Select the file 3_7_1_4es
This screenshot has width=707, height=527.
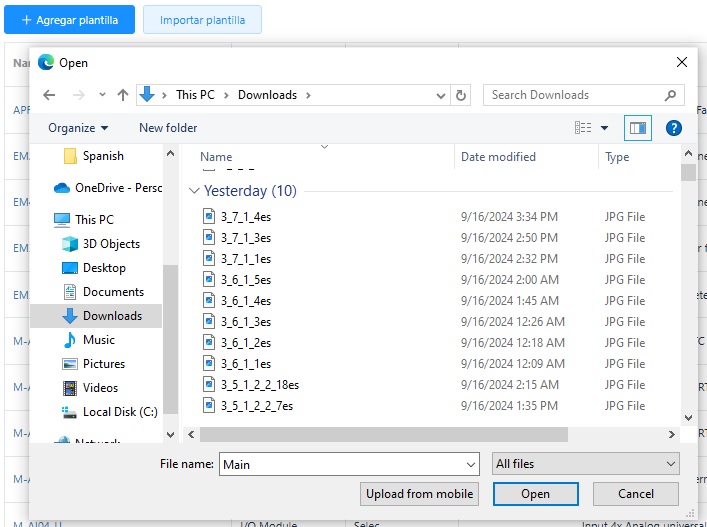[x=245, y=216]
